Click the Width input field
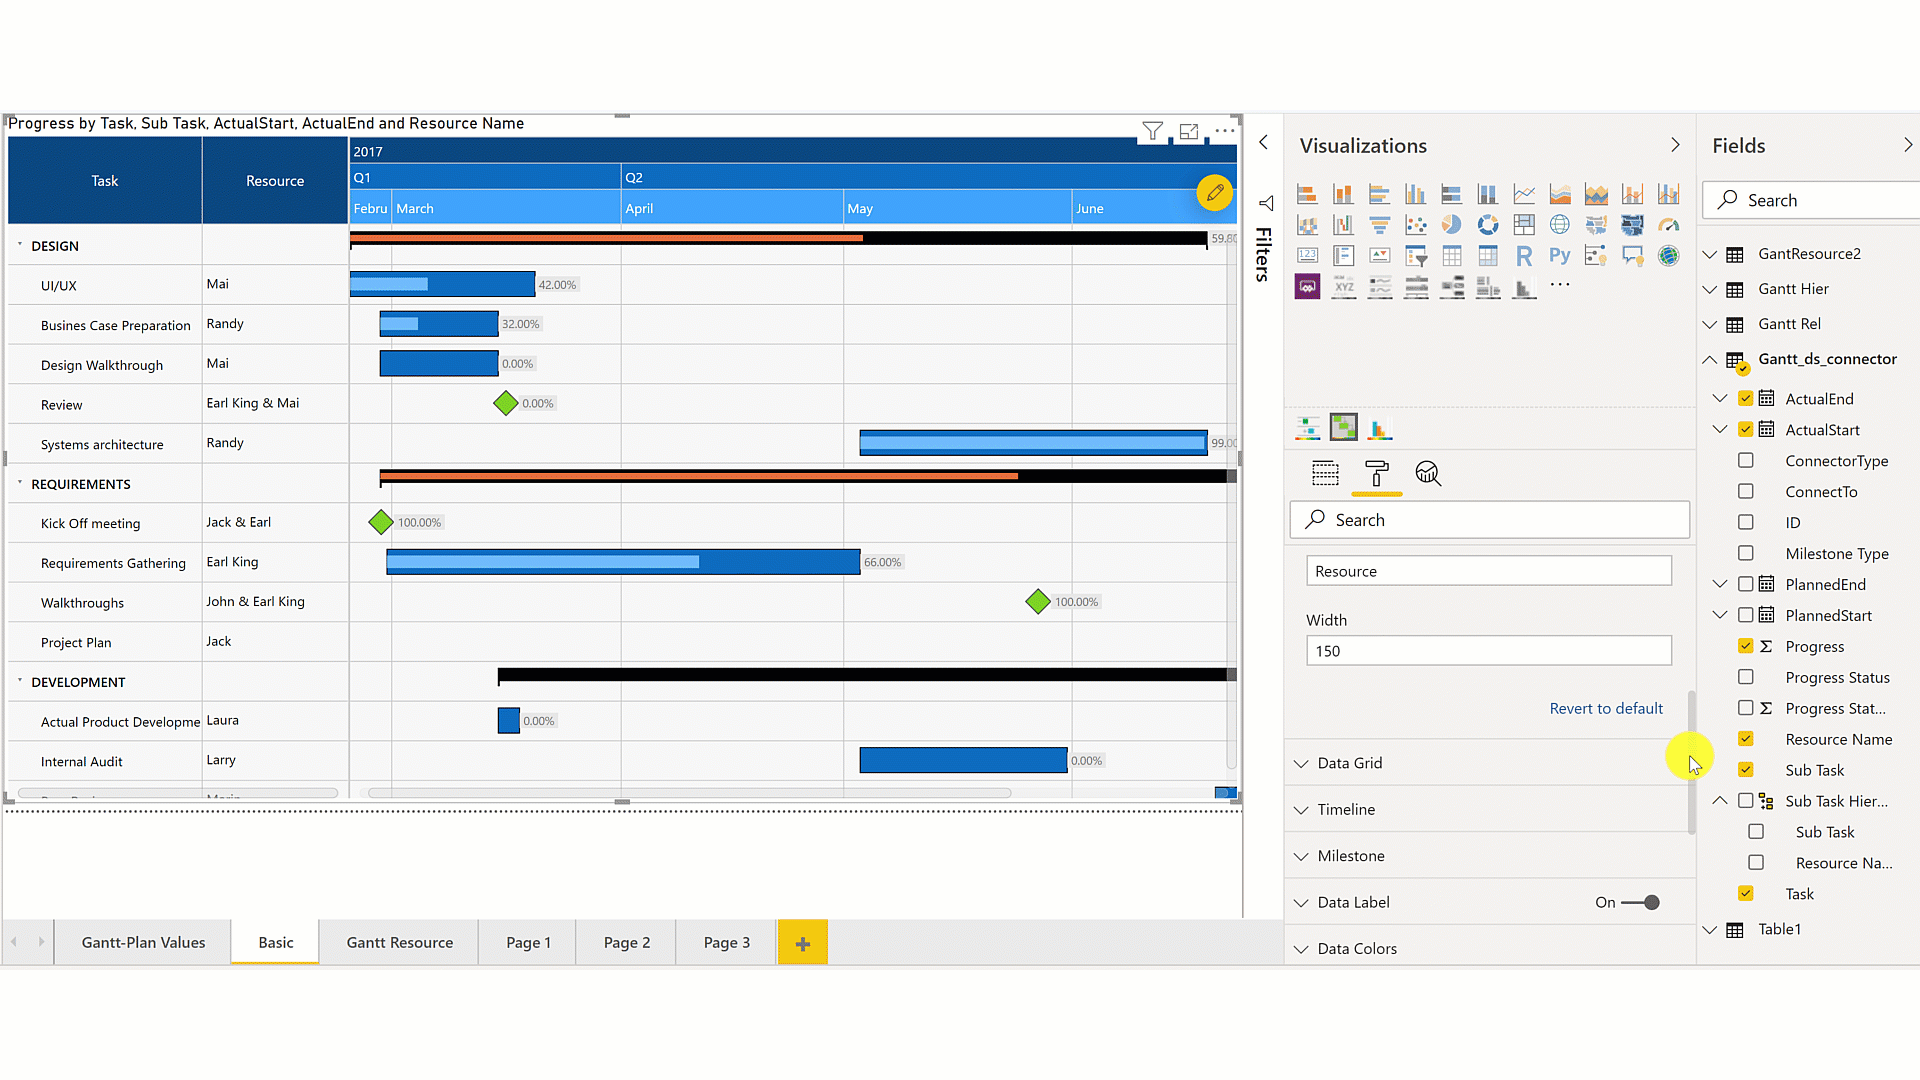This screenshot has width=1920, height=1080. (1488, 651)
